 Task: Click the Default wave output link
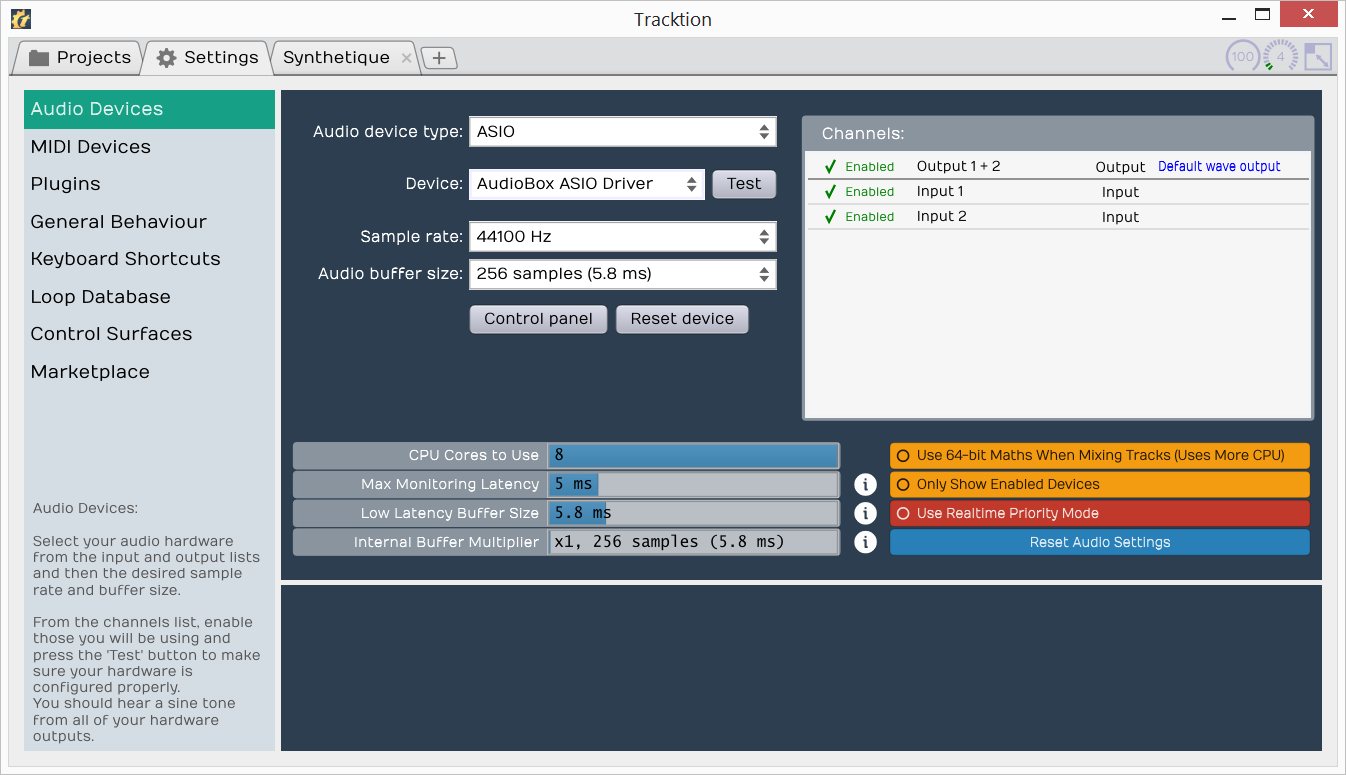coord(1219,166)
